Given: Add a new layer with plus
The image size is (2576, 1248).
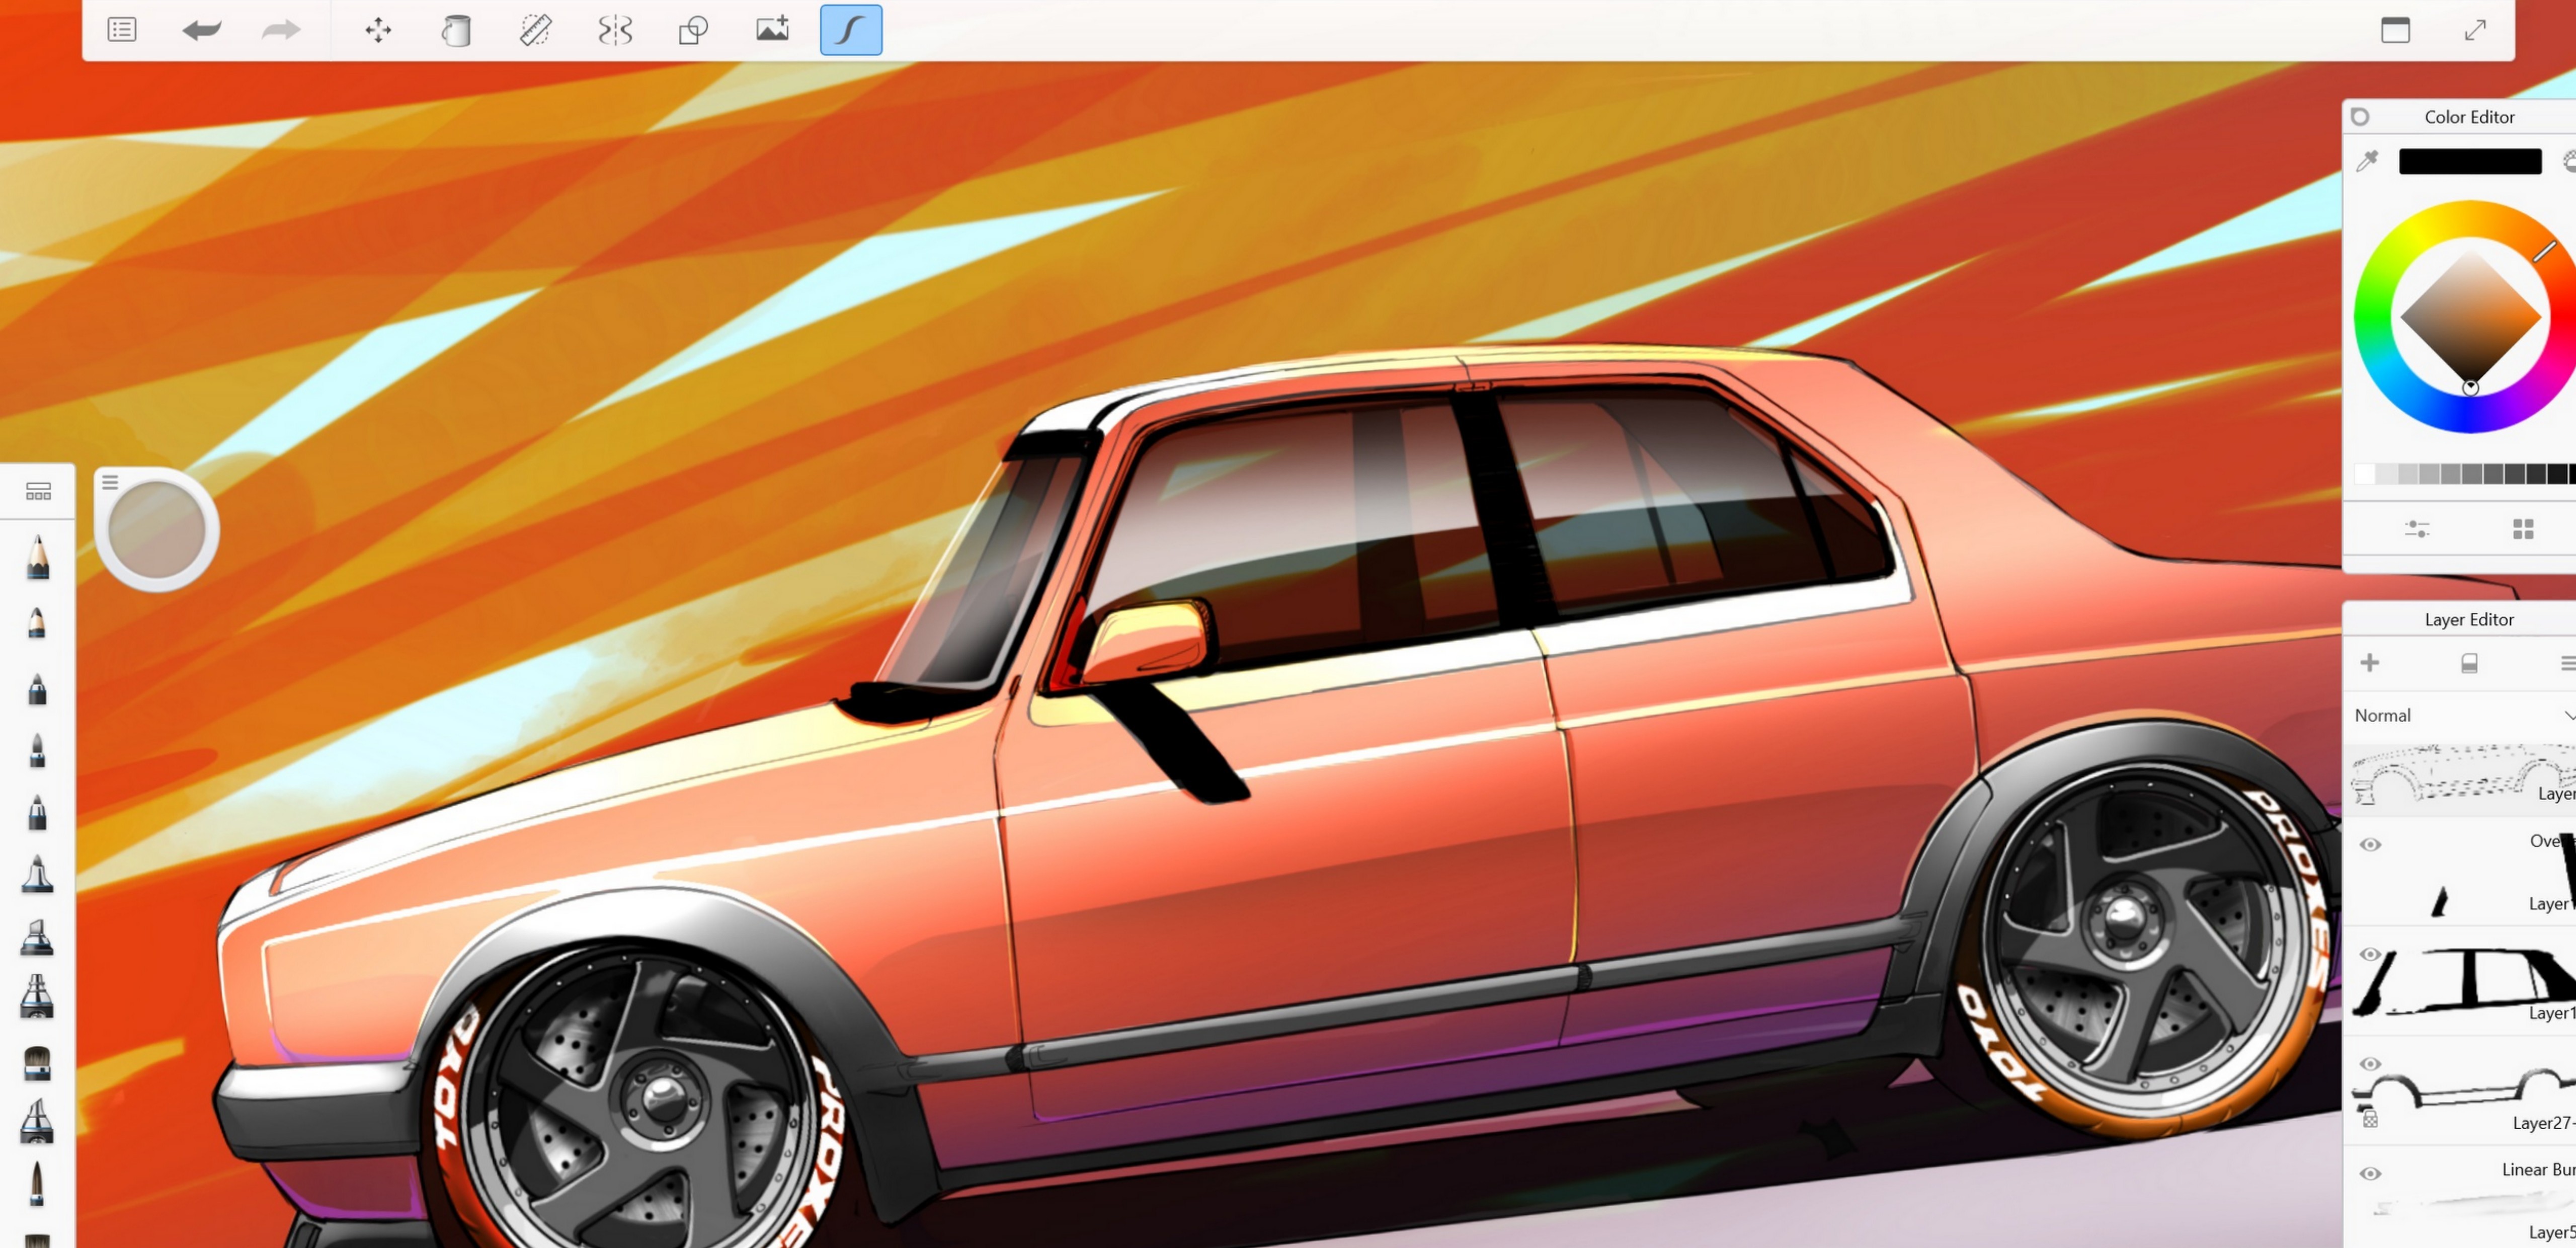Looking at the screenshot, I should 2369,662.
